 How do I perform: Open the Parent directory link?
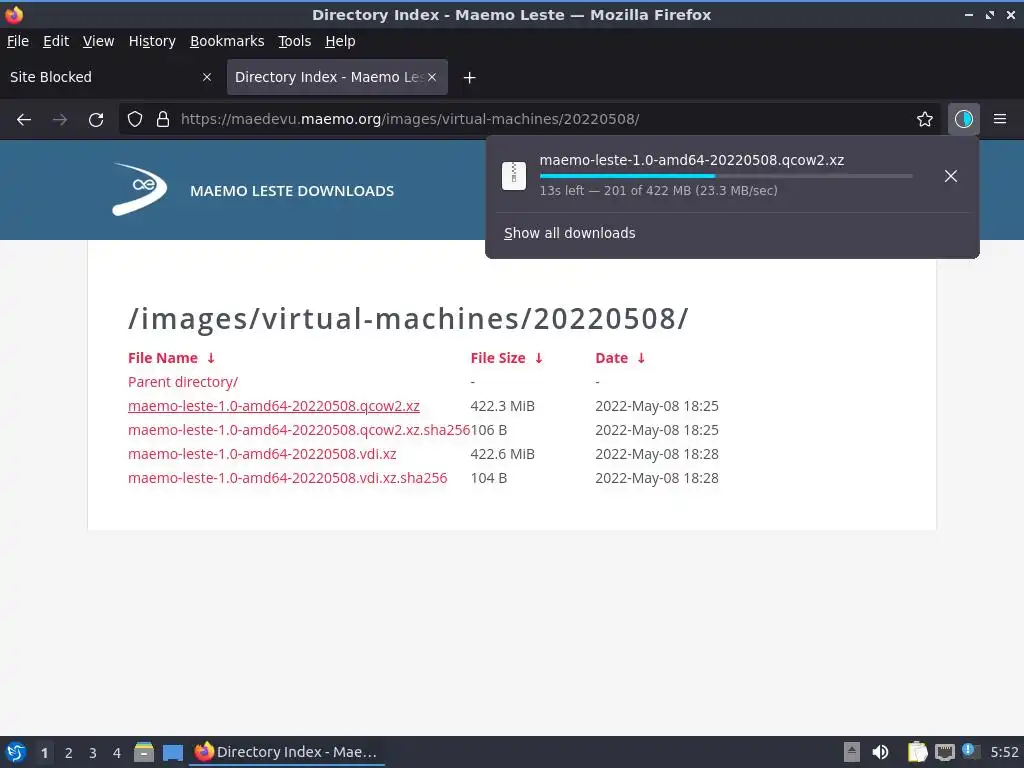183,382
